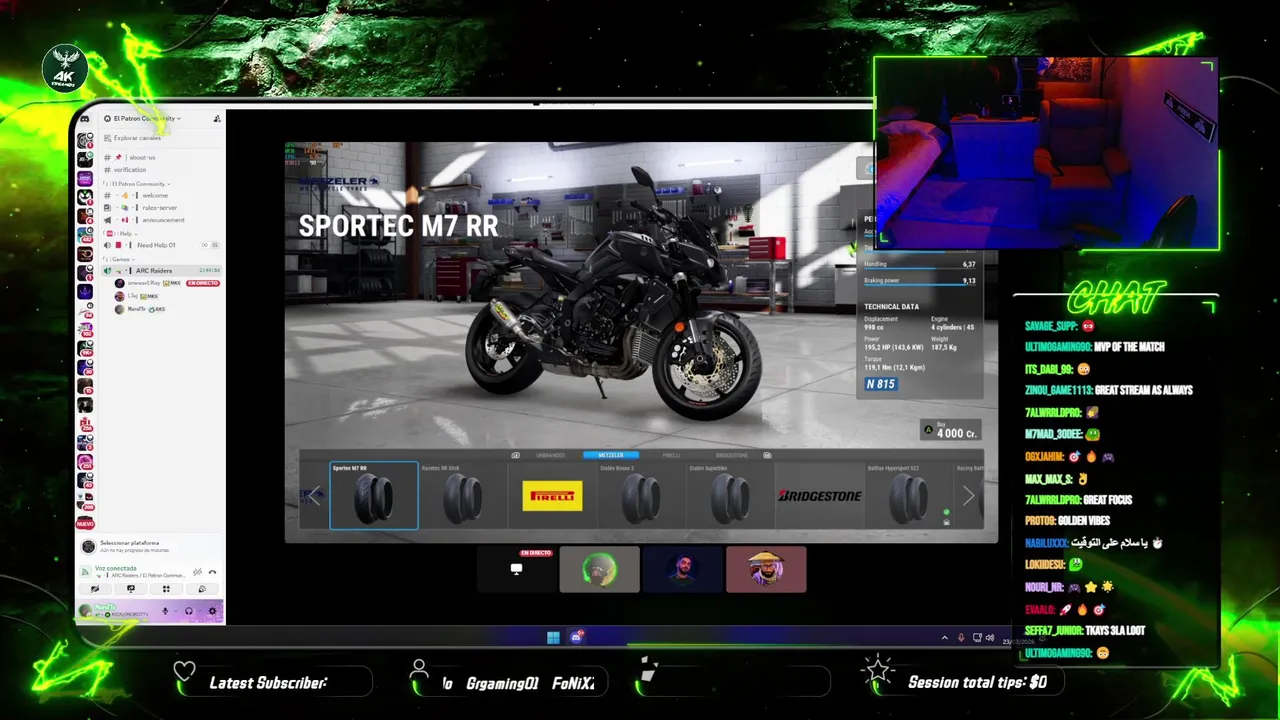Click the taskbar microphone tray icon
Viewport: 1280px width, 720px height.
click(x=961, y=638)
